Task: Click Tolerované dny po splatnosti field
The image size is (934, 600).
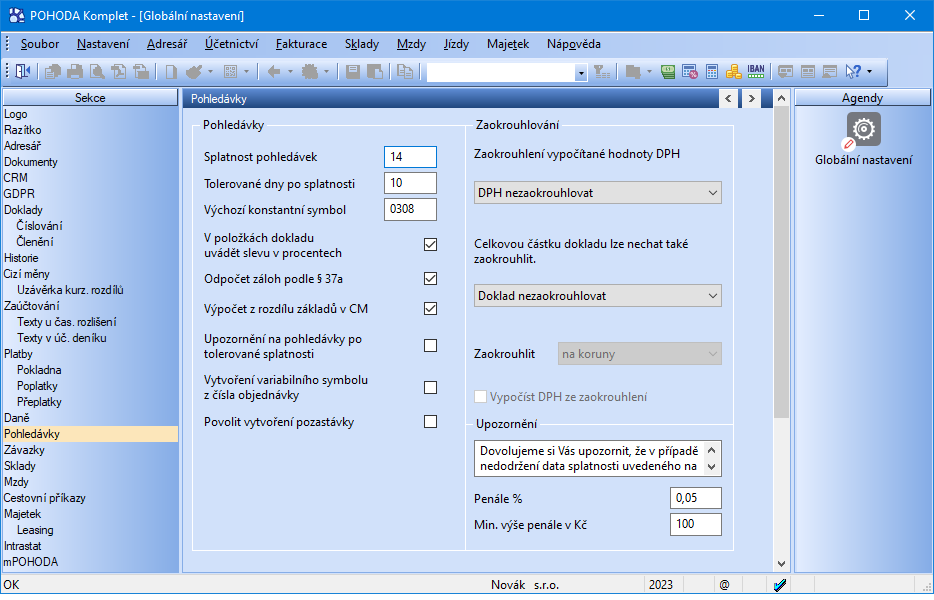Action: pyautogui.click(x=410, y=183)
